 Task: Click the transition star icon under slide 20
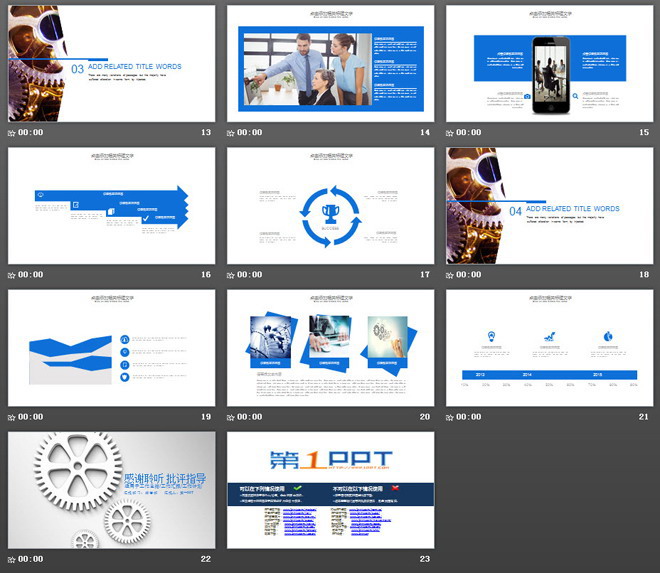tap(231, 417)
